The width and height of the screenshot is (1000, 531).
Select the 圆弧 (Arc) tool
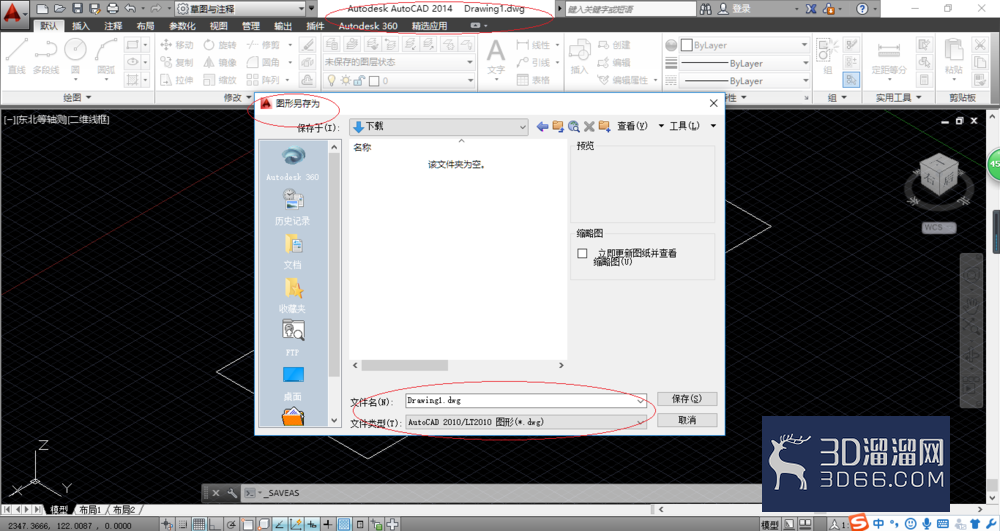coord(106,56)
